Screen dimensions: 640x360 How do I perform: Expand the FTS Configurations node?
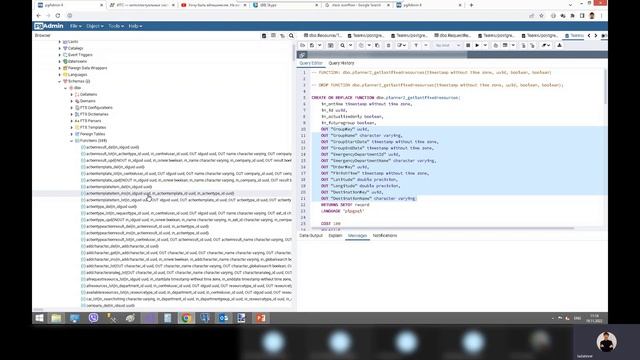(71, 108)
